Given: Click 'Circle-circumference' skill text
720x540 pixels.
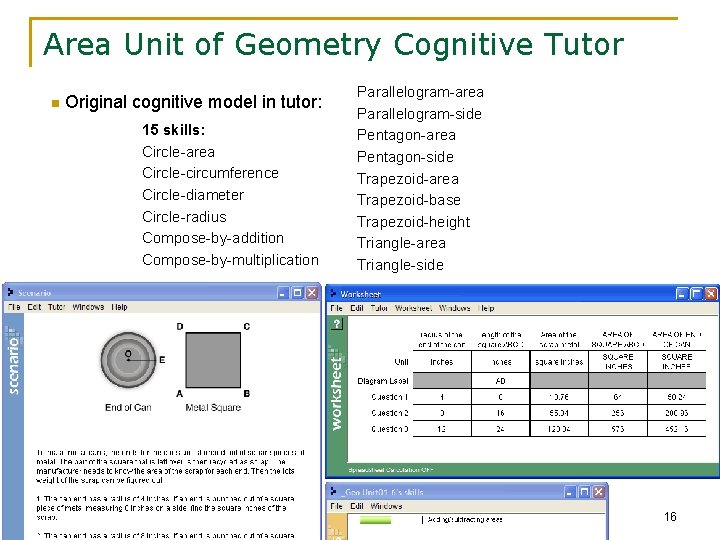Looking at the screenshot, I should point(210,173).
